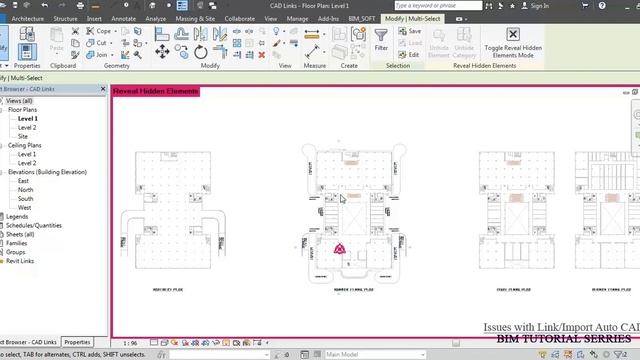Screen dimensions: 640x360
Task: Click Mirror - Draw Axis icon
Action: tap(220, 34)
